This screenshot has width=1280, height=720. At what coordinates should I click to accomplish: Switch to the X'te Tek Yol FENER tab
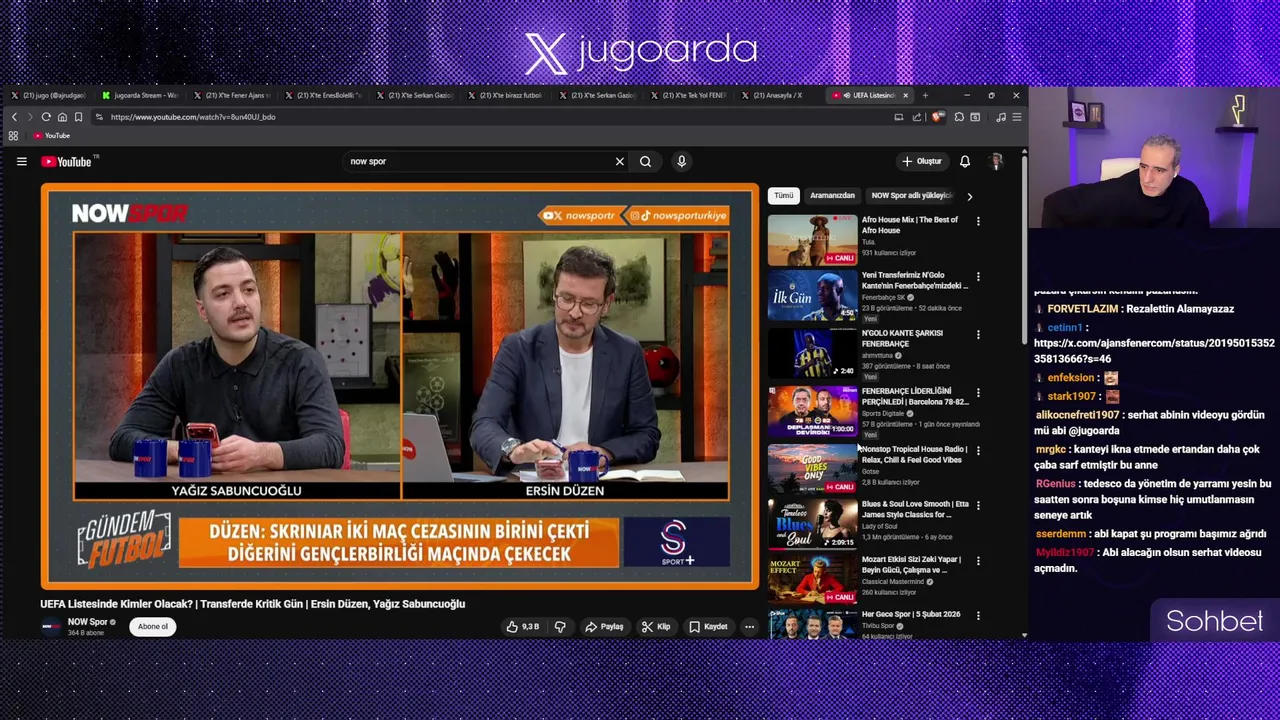(x=690, y=95)
